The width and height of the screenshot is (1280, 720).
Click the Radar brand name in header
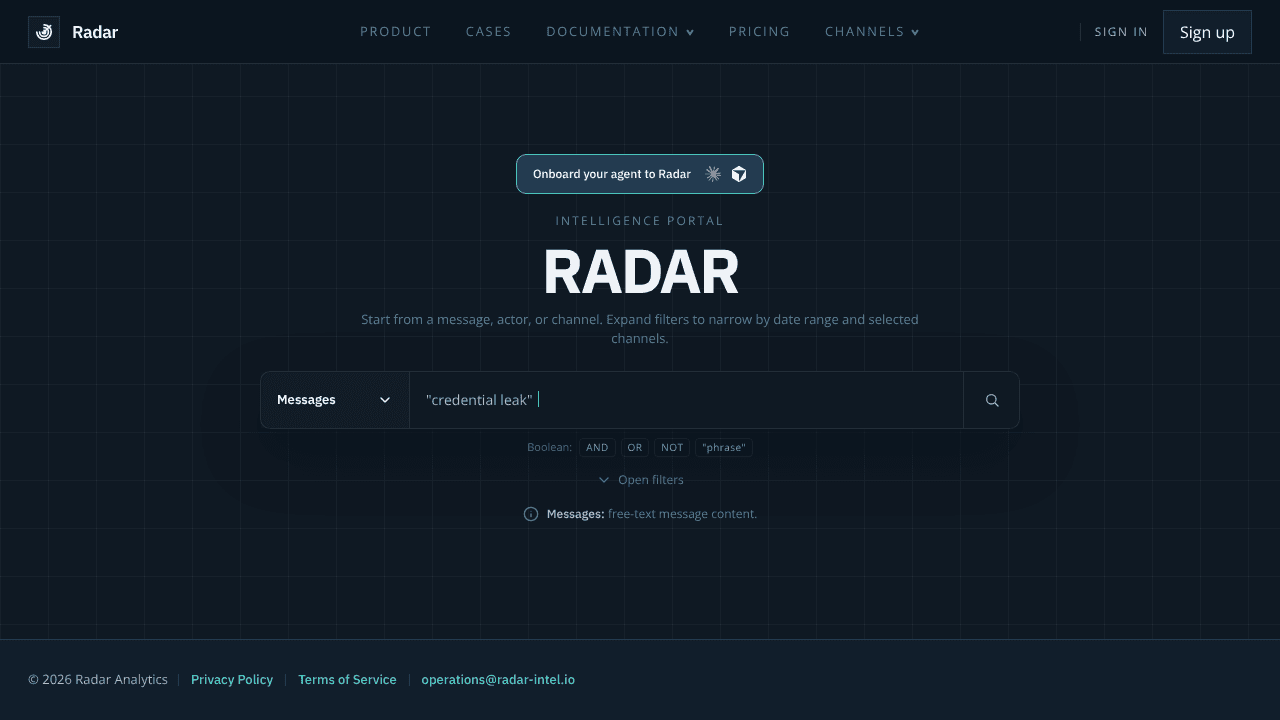[95, 32]
